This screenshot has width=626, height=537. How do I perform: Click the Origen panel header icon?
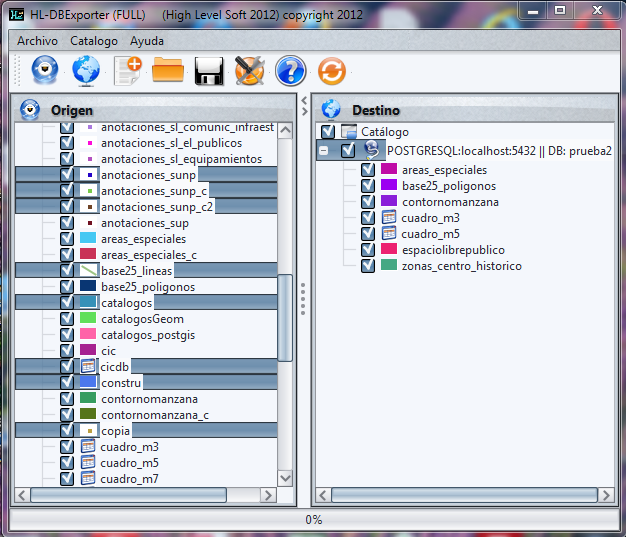[x=30, y=110]
